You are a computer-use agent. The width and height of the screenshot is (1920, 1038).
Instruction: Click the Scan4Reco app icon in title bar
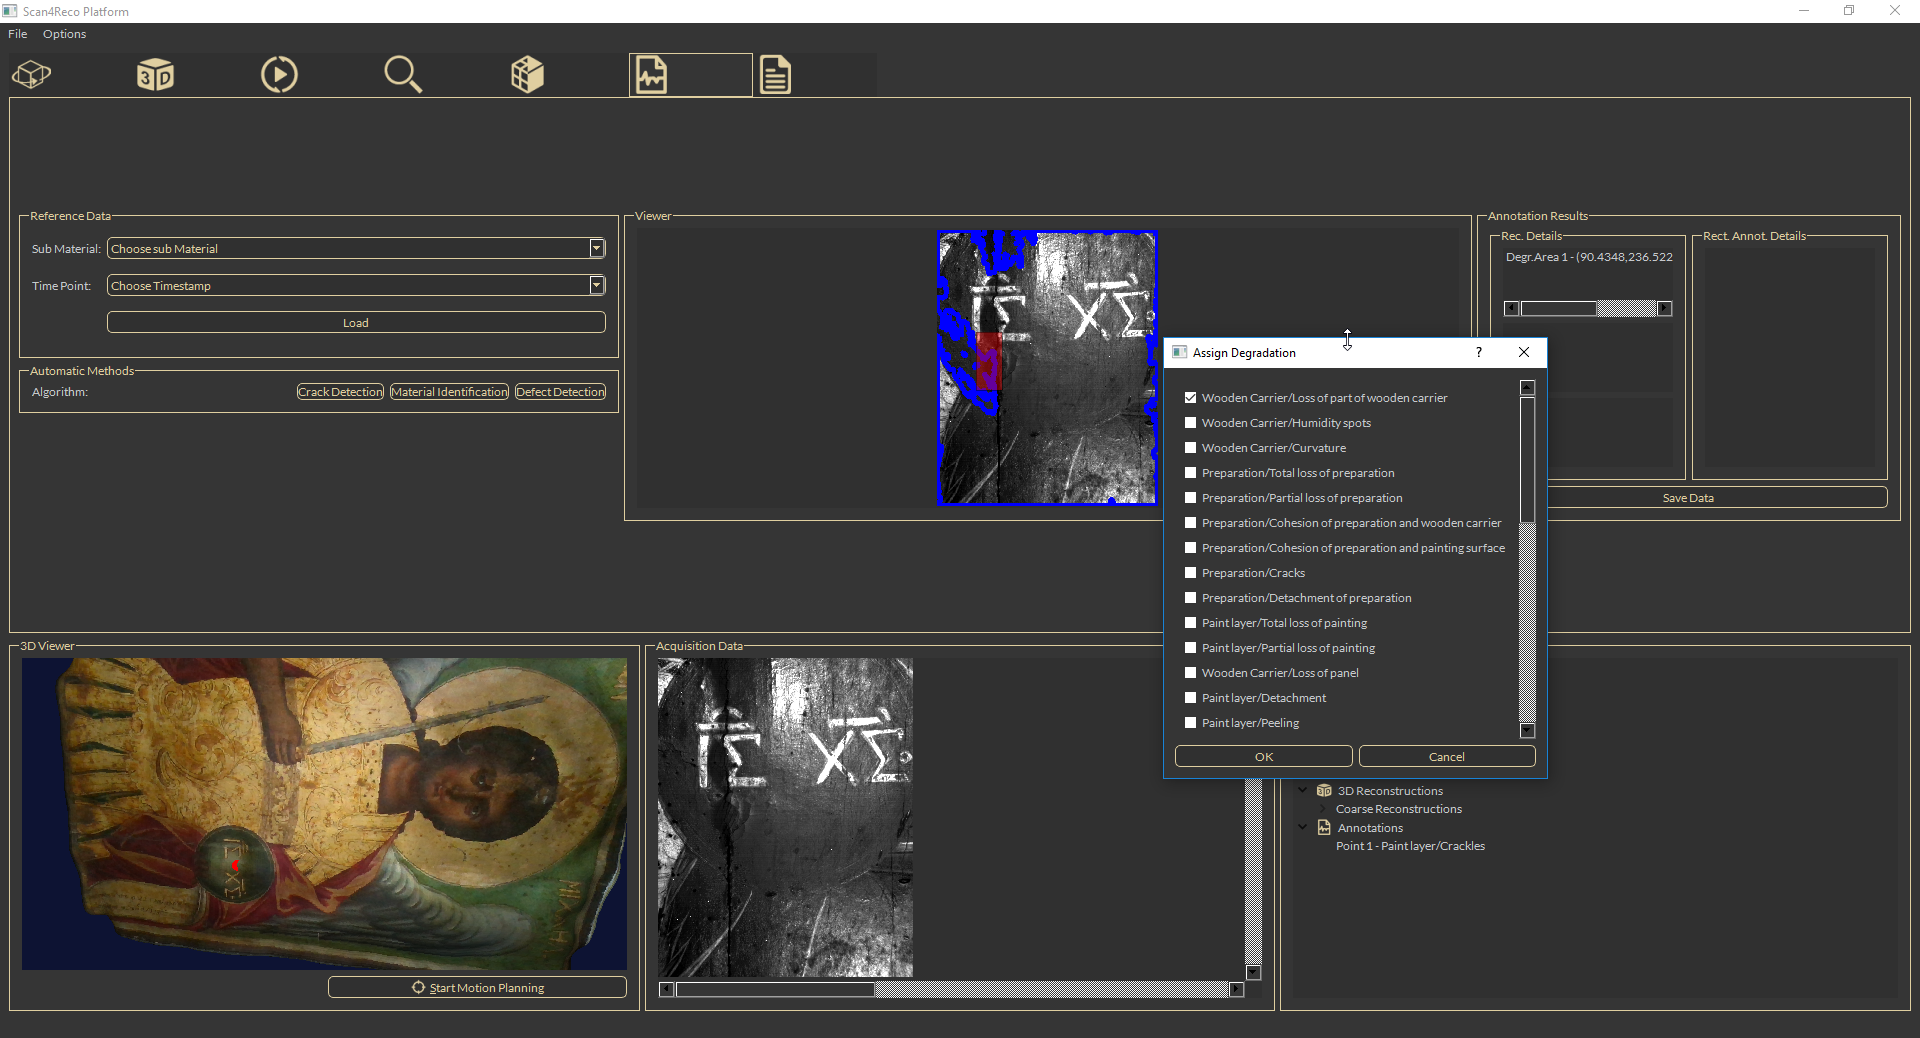[10, 11]
